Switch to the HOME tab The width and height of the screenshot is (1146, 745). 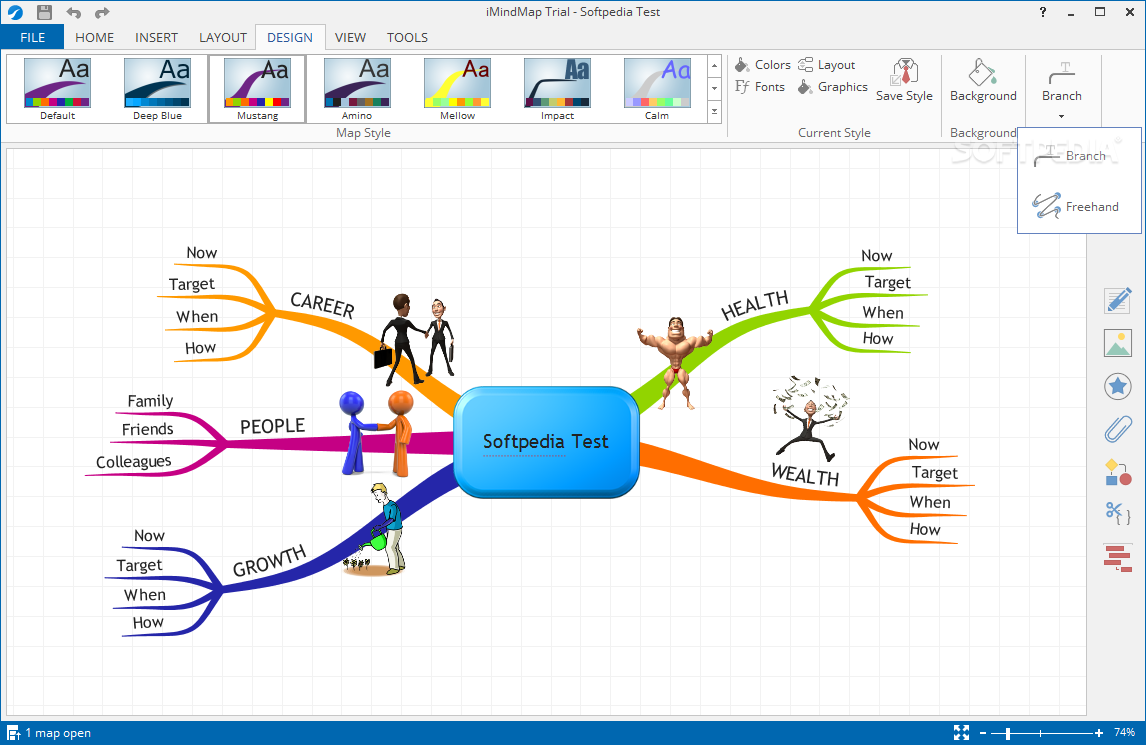tap(94, 37)
